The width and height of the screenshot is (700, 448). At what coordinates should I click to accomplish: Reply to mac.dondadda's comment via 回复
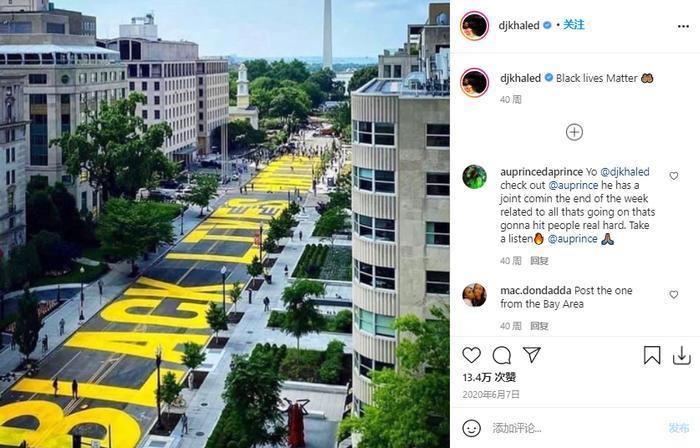point(539,326)
